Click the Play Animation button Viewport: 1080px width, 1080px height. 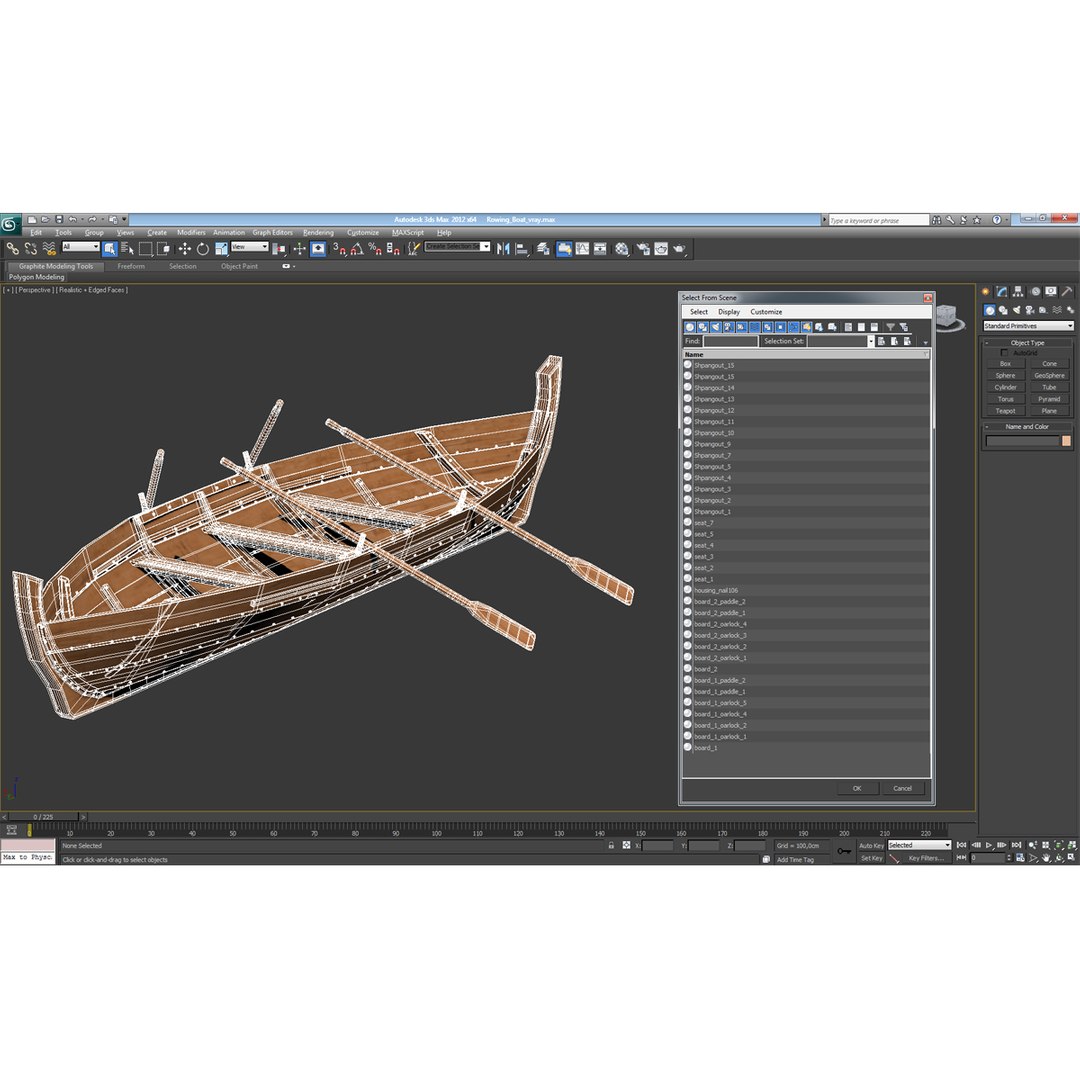click(989, 845)
